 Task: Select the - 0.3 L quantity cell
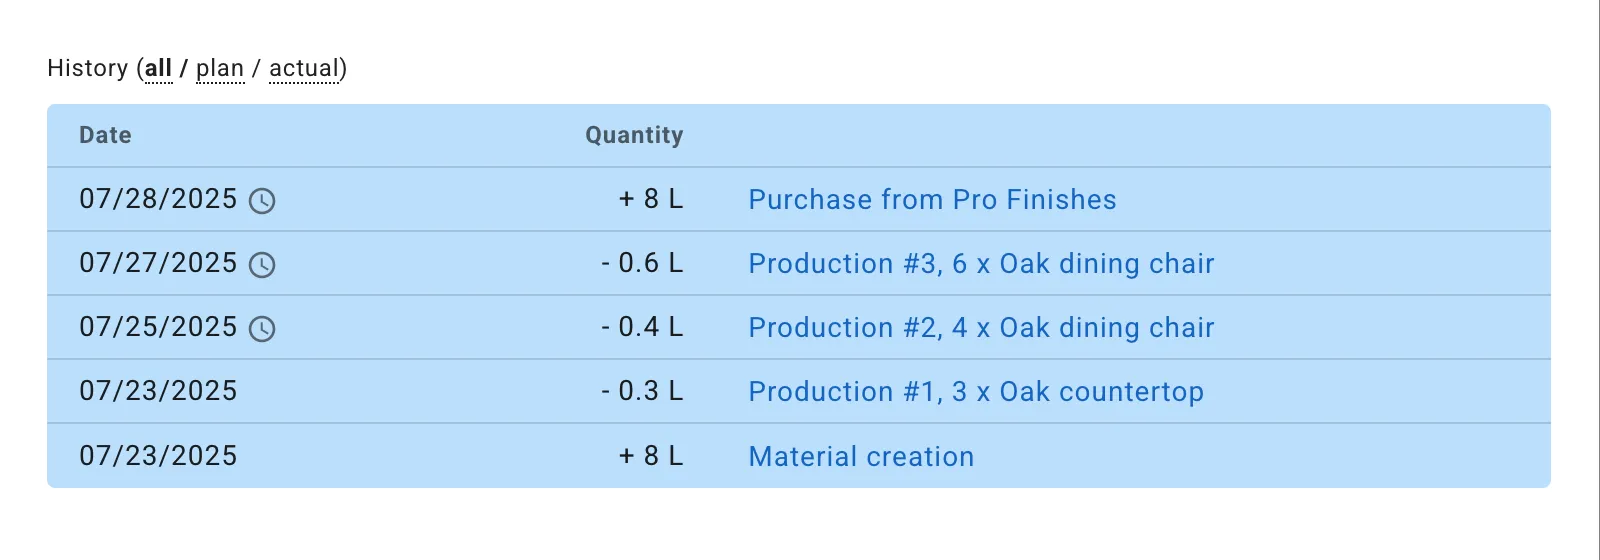(x=642, y=391)
